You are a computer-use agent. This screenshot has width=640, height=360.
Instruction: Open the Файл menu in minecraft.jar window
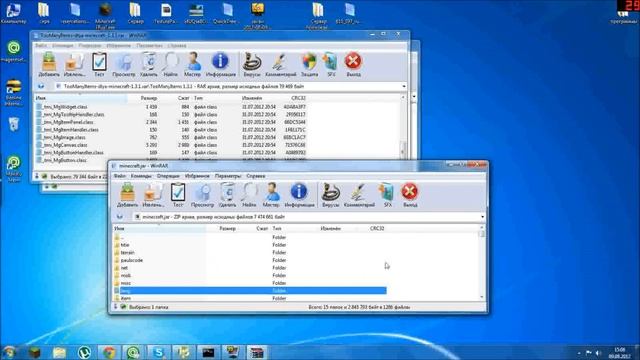tap(120, 176)
